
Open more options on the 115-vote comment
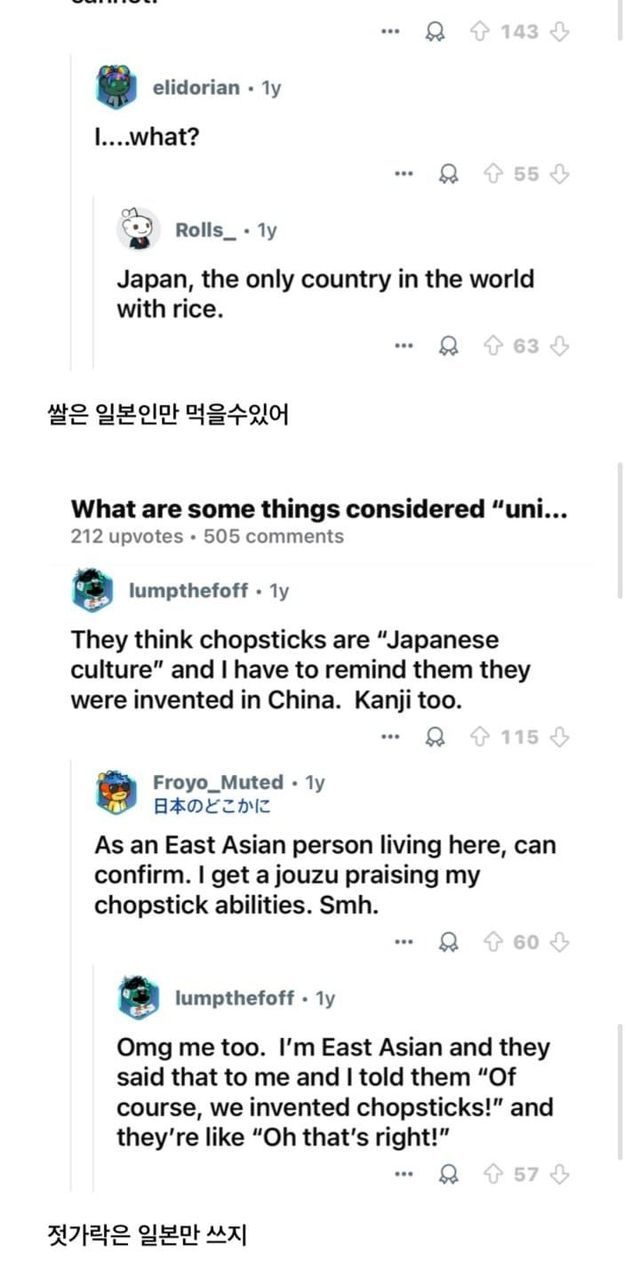pos(390,737)
